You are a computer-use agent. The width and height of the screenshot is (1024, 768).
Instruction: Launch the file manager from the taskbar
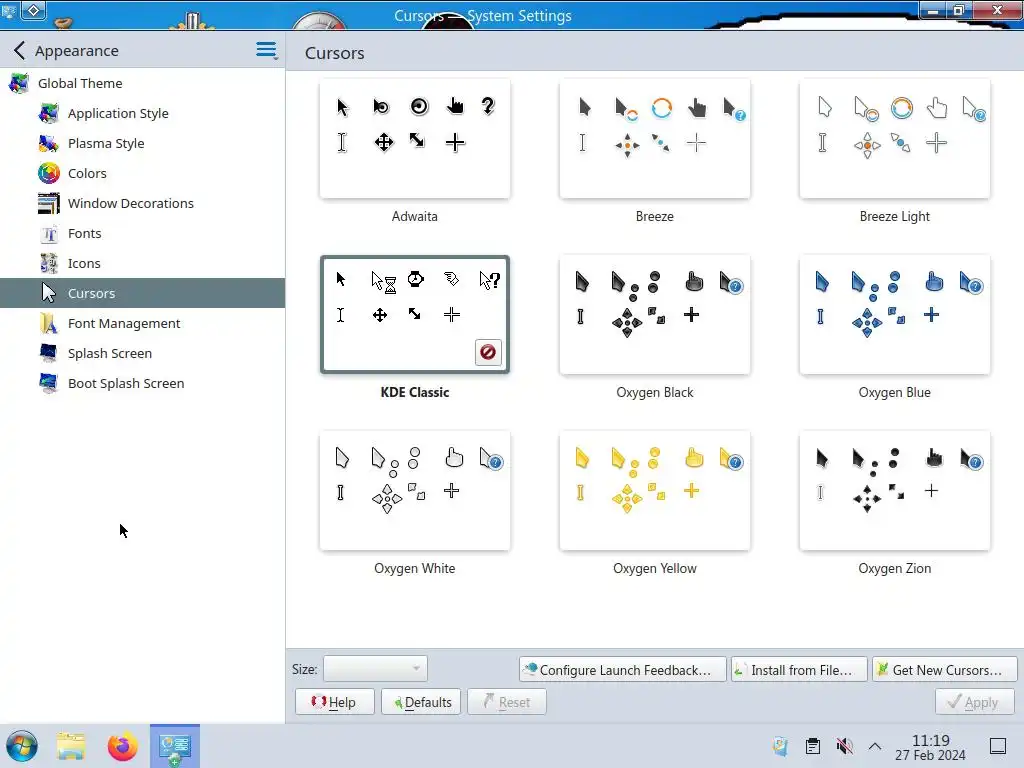click(x=71, y=746)
